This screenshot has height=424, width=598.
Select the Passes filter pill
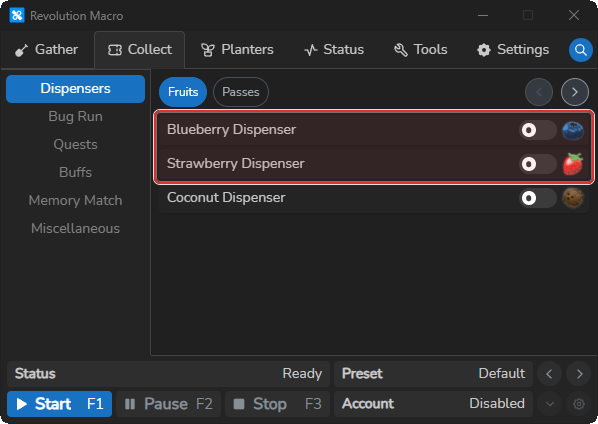[x=241, y=92]
